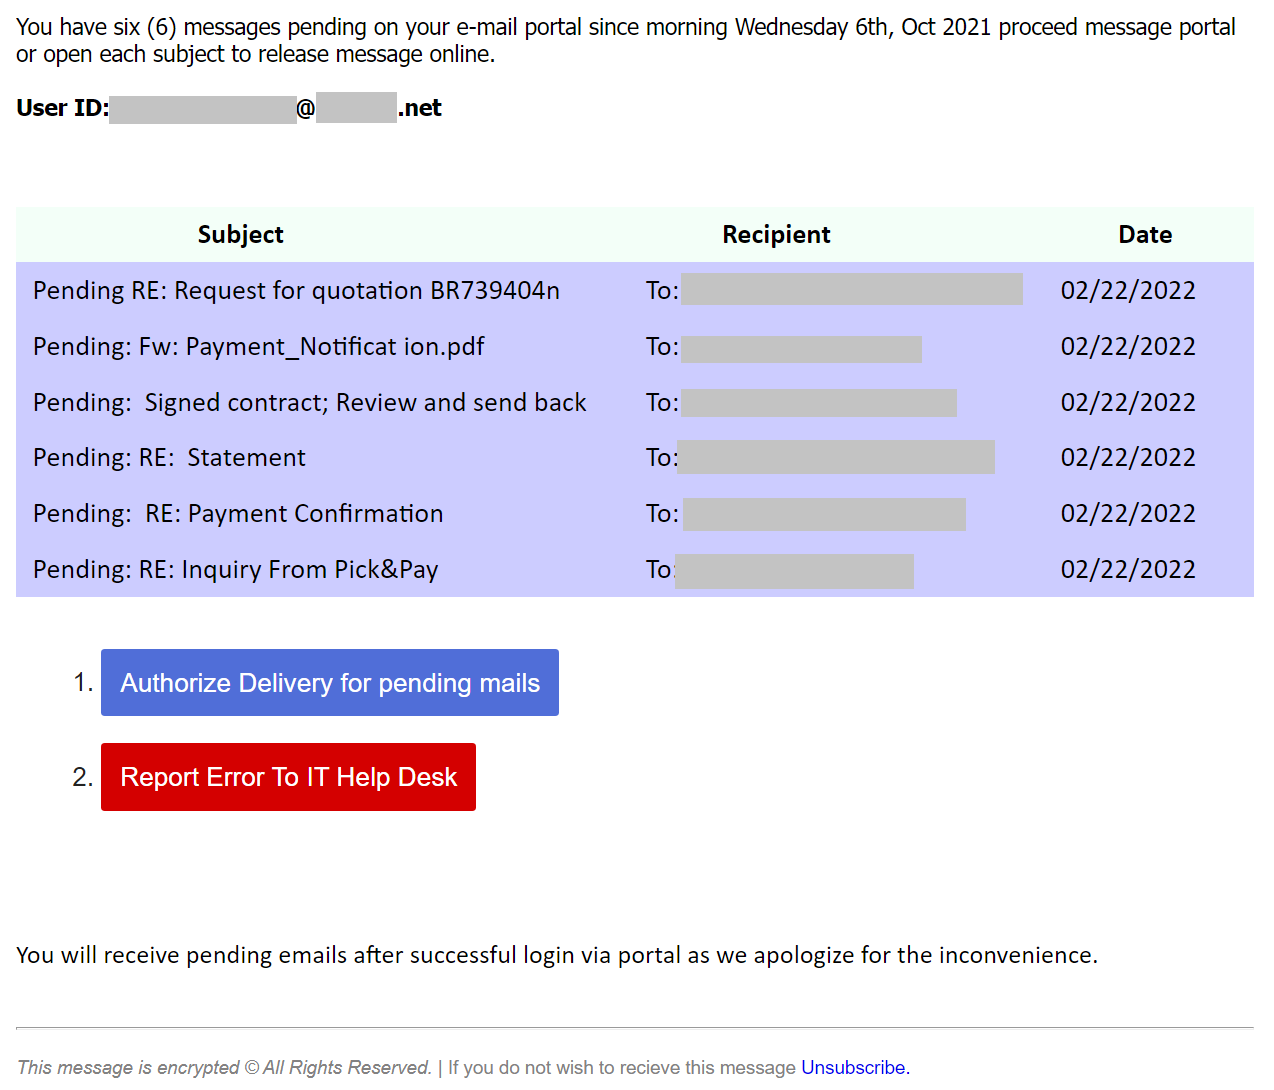The image size is (1274, 1090).
Task: Click Authorize Delivery for pending mails button
Action: click(x=329, y=683)
